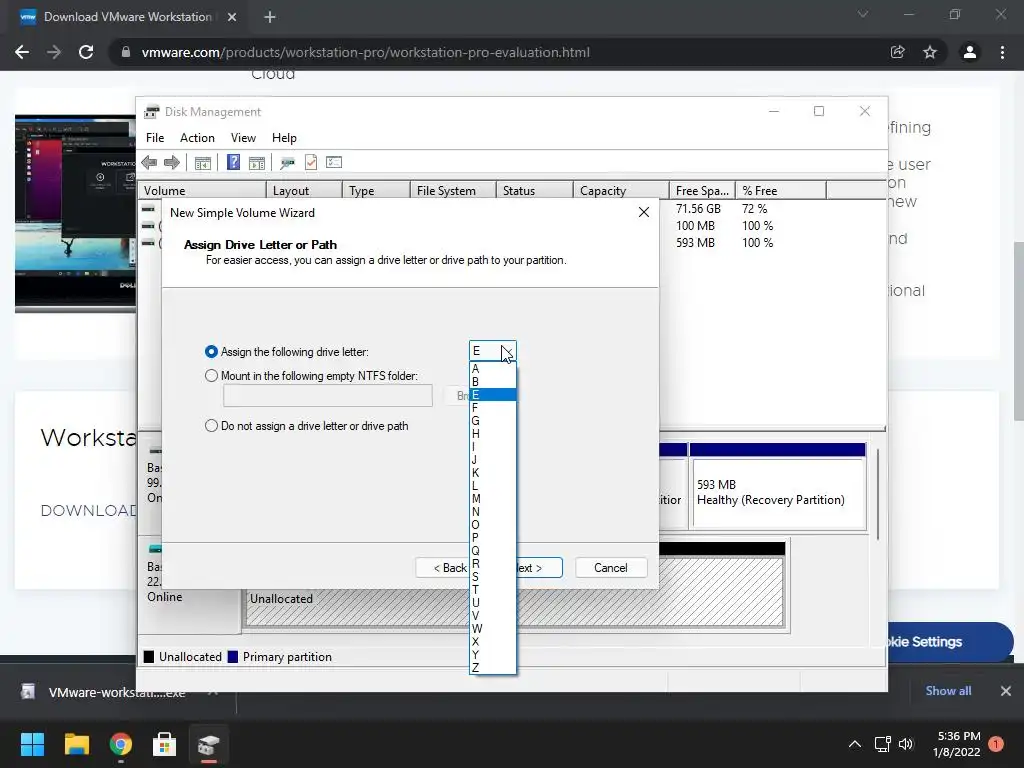This screenshot has width=1024, height=768.
Task: Click the Disk Management taskbar icon
Action: pos(208,744)
